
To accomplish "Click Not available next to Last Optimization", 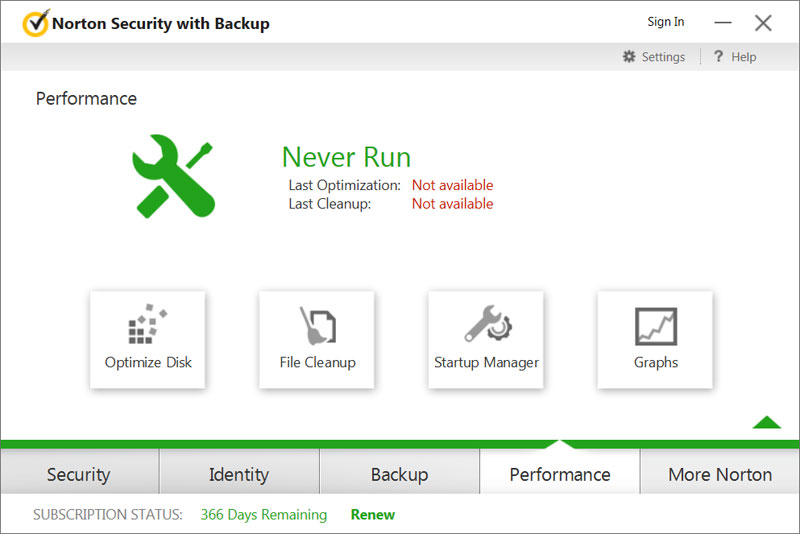I will pyautogui.click(x=453, y=185).
